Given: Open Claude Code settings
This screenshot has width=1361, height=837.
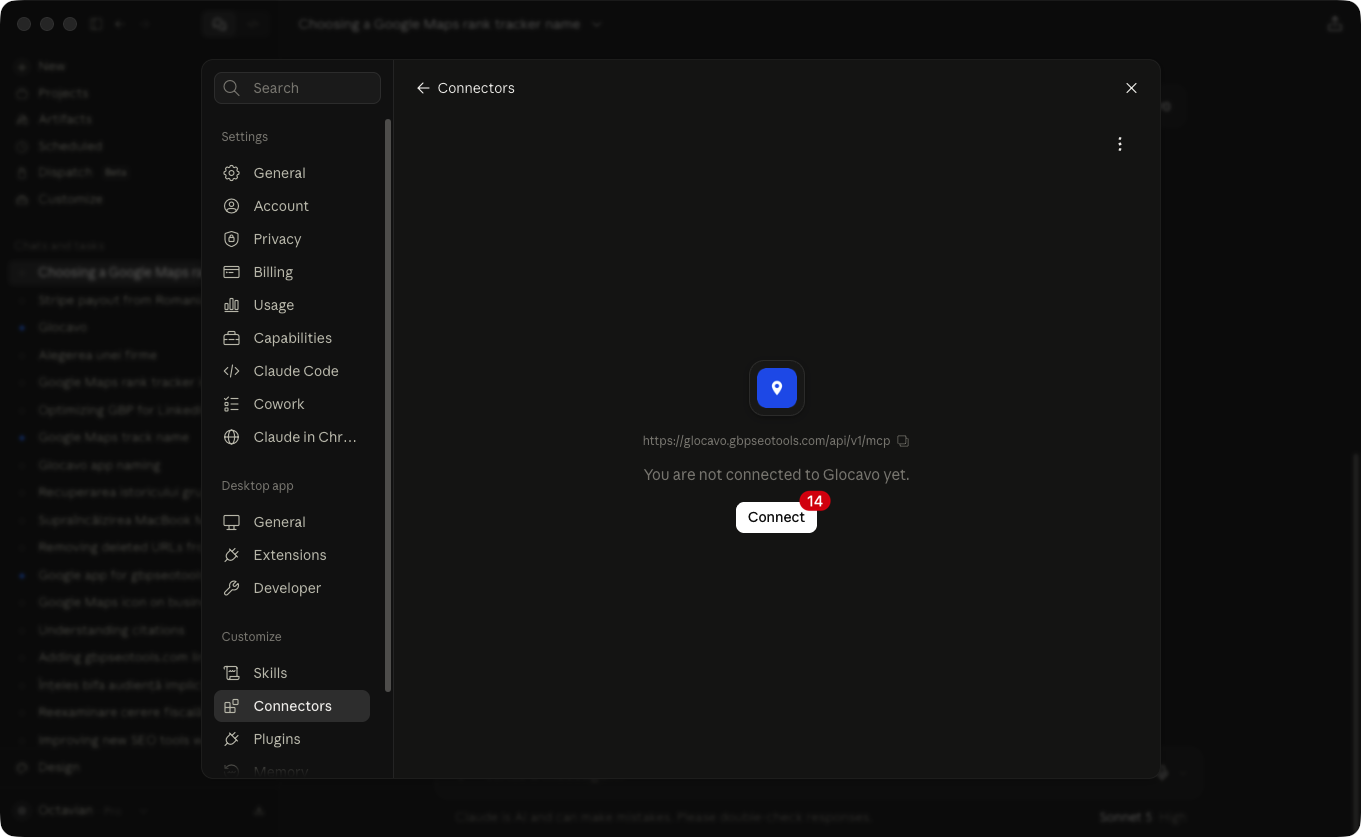Looking at the screenshot, I should [292, 371].
